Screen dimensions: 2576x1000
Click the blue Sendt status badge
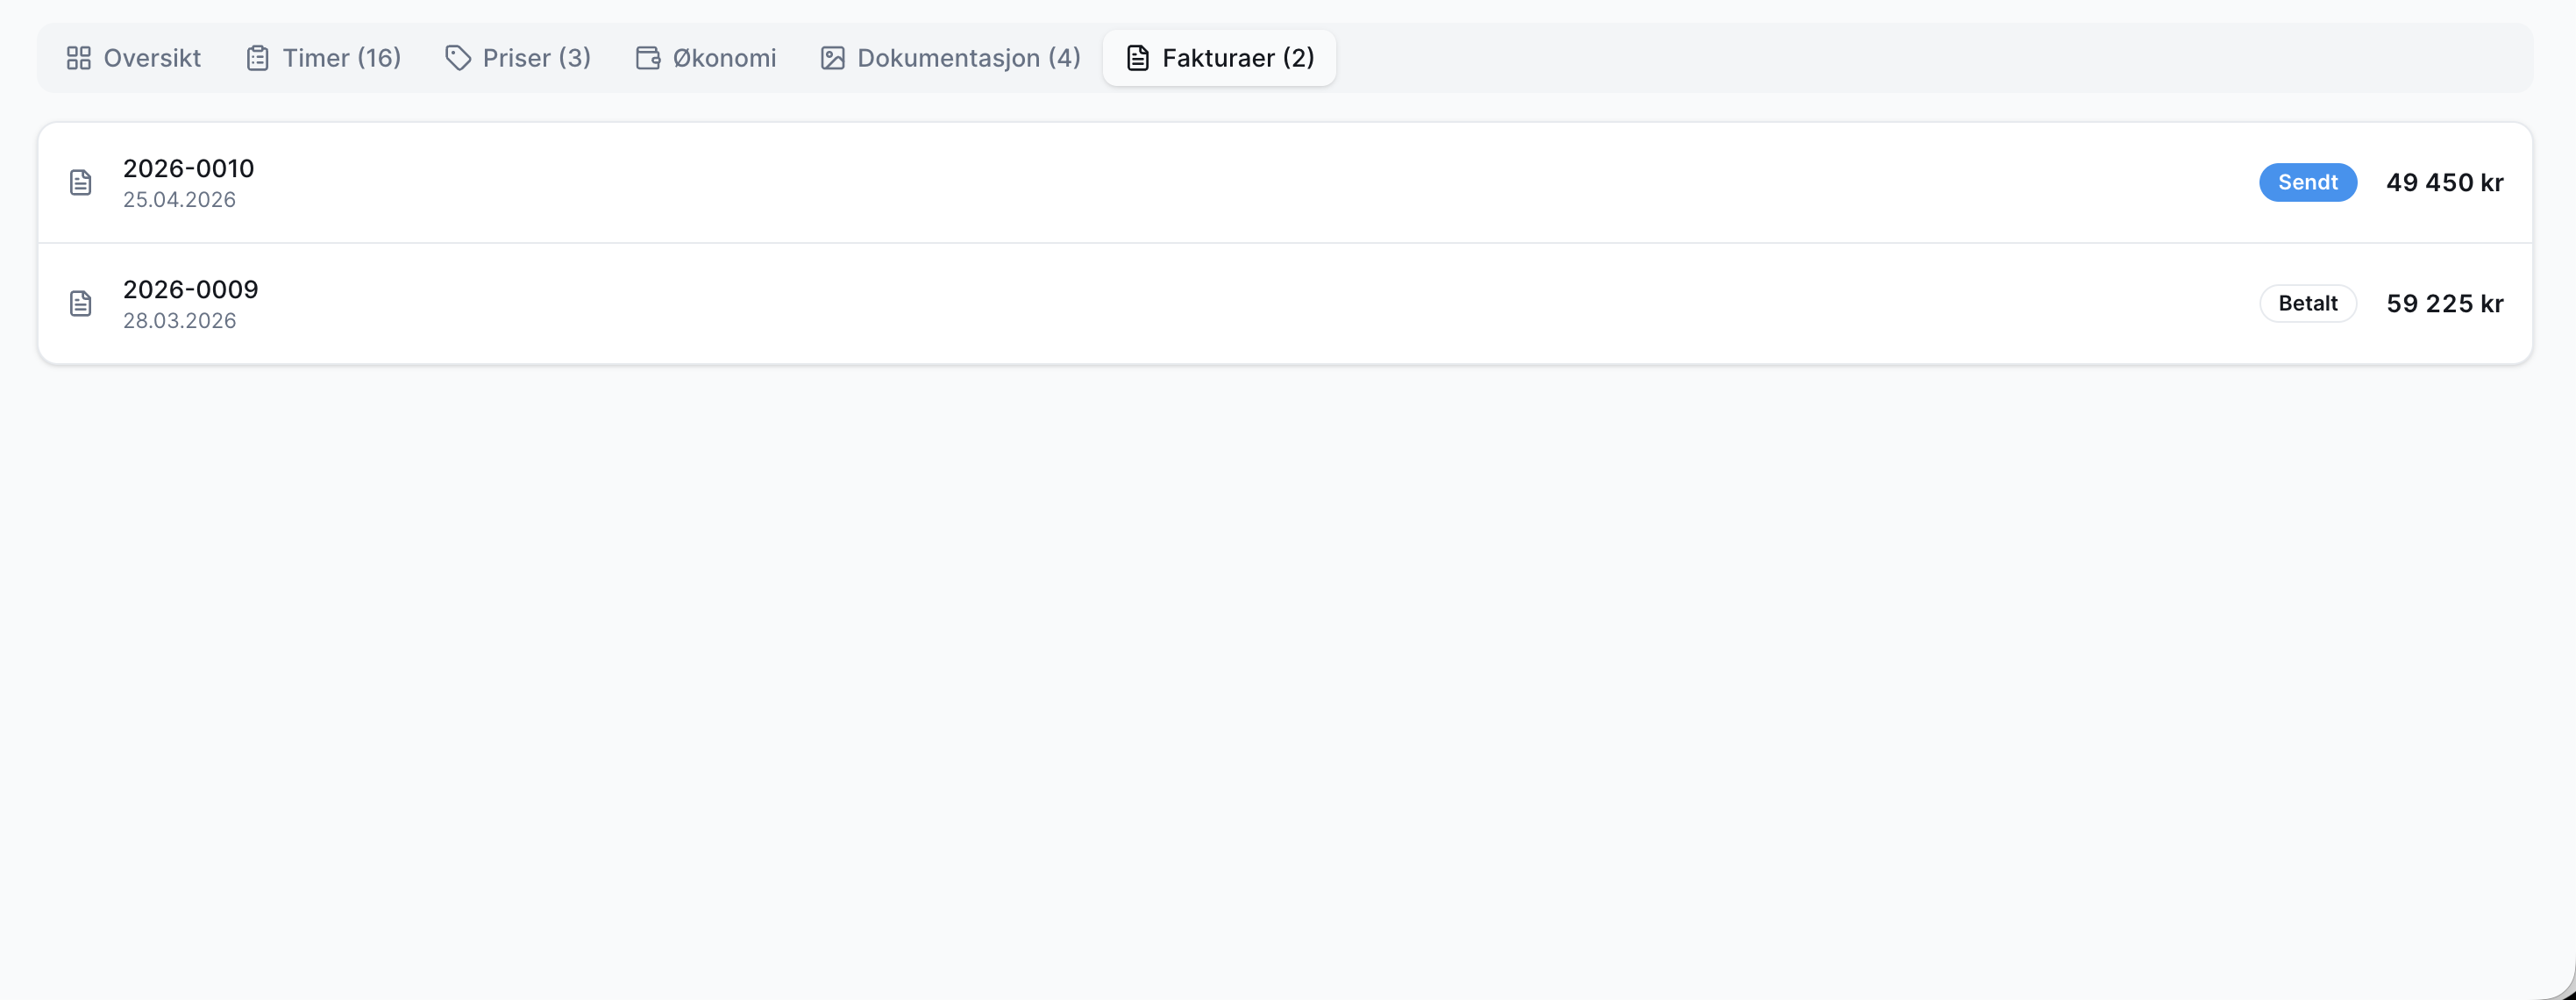click(2308, 182)
